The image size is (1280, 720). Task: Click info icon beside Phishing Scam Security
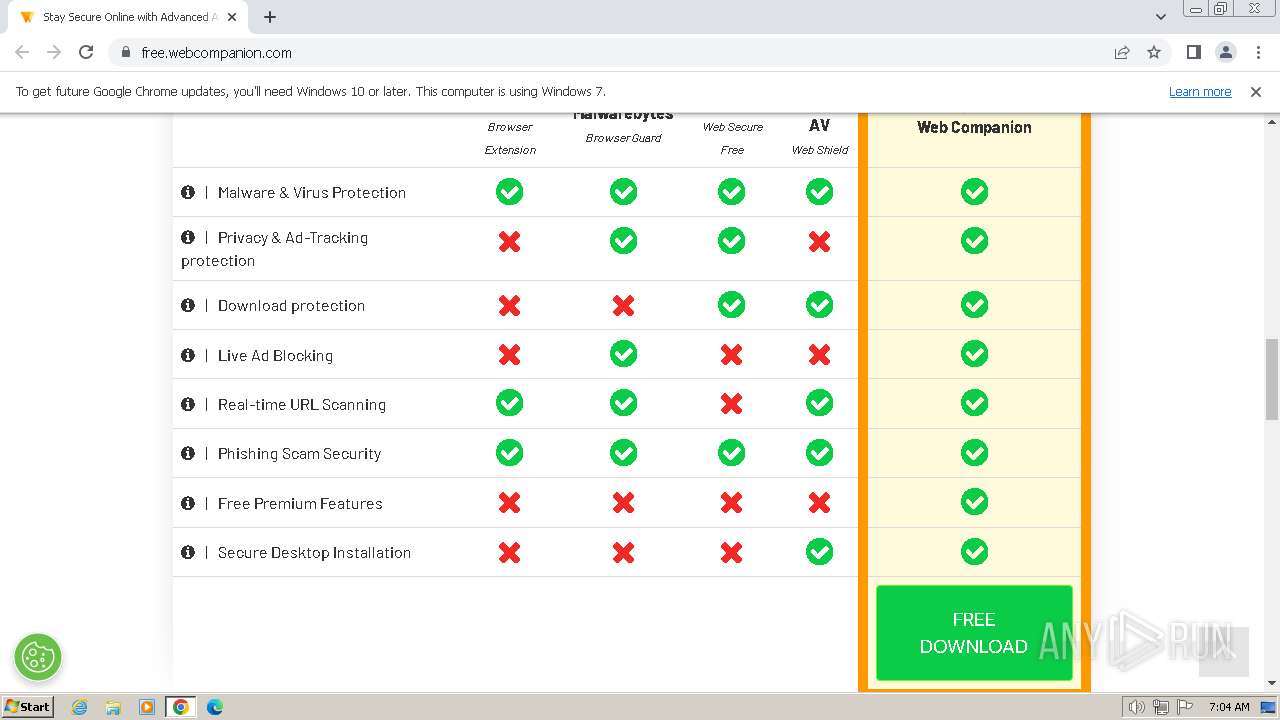click(188, 453)
